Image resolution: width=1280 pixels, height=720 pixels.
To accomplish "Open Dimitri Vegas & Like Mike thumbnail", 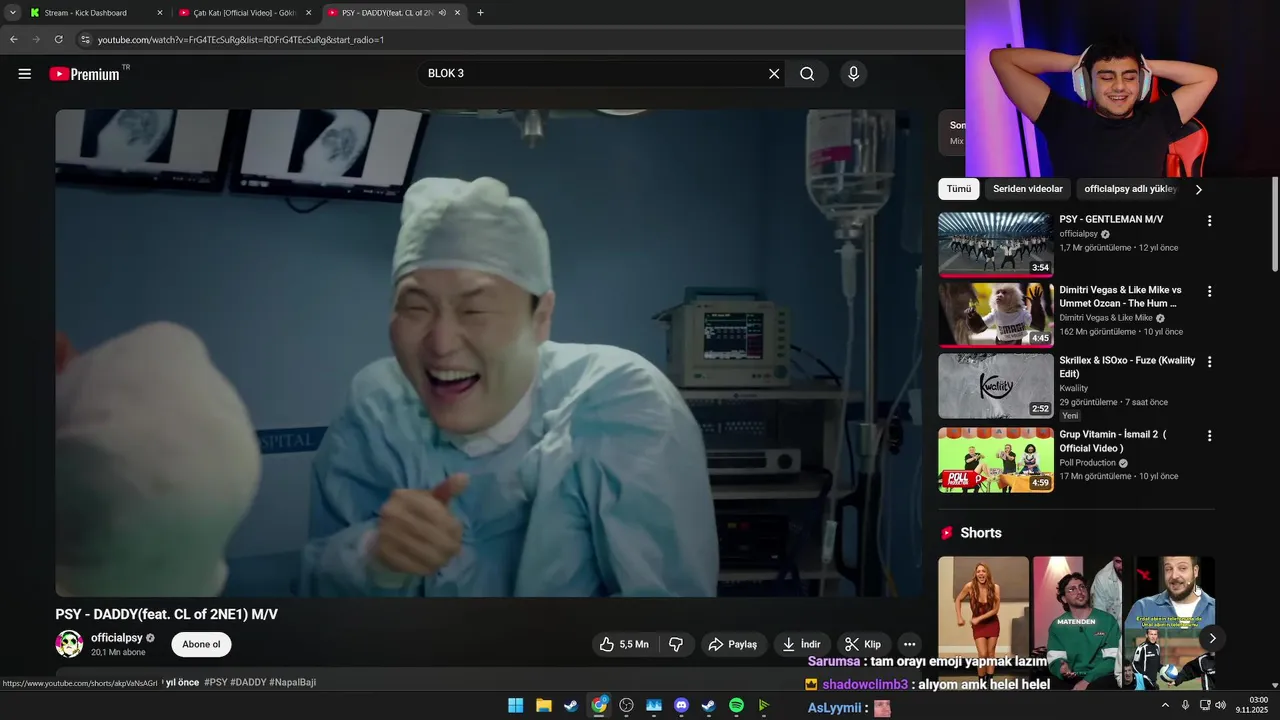I will click(x=996, y=315).
